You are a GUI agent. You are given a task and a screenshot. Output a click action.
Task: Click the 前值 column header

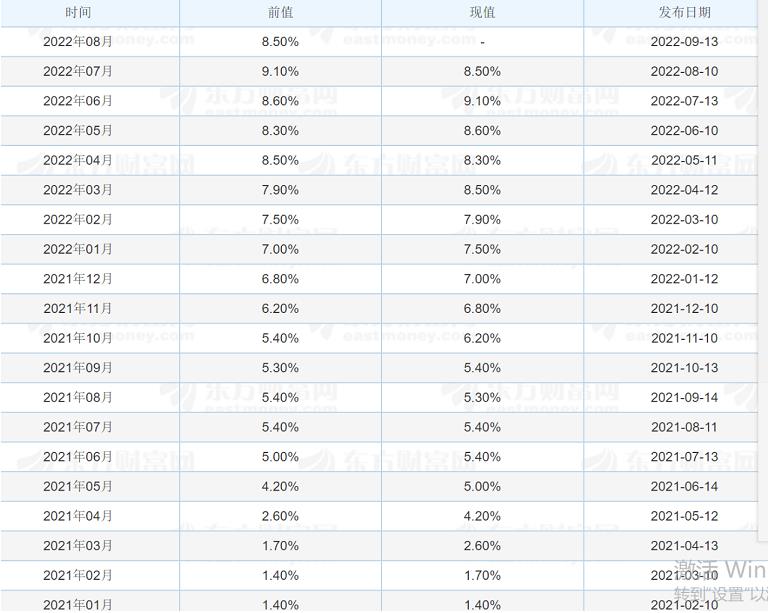click(280, 12)
